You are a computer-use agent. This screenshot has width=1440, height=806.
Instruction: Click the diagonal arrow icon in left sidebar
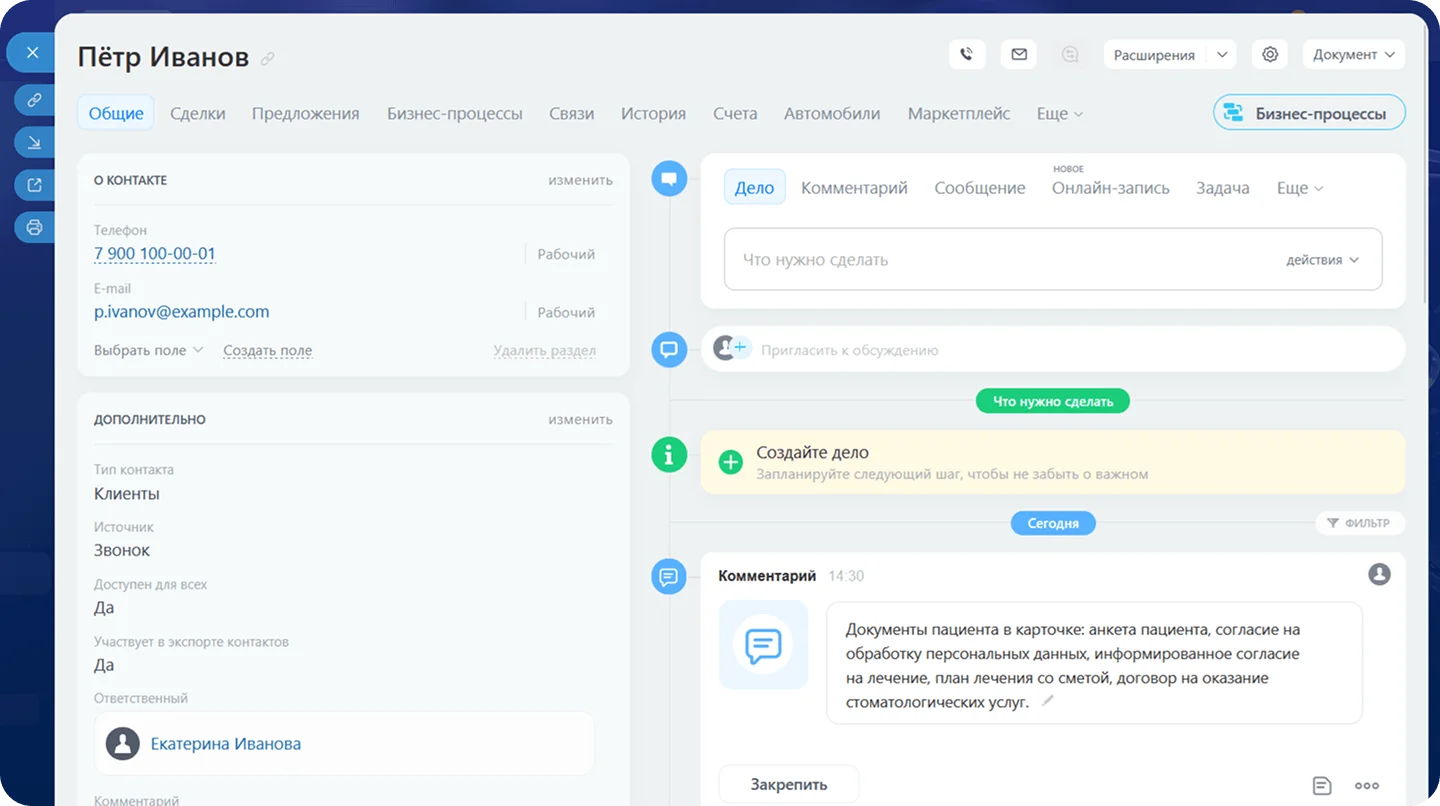[34, 142]
